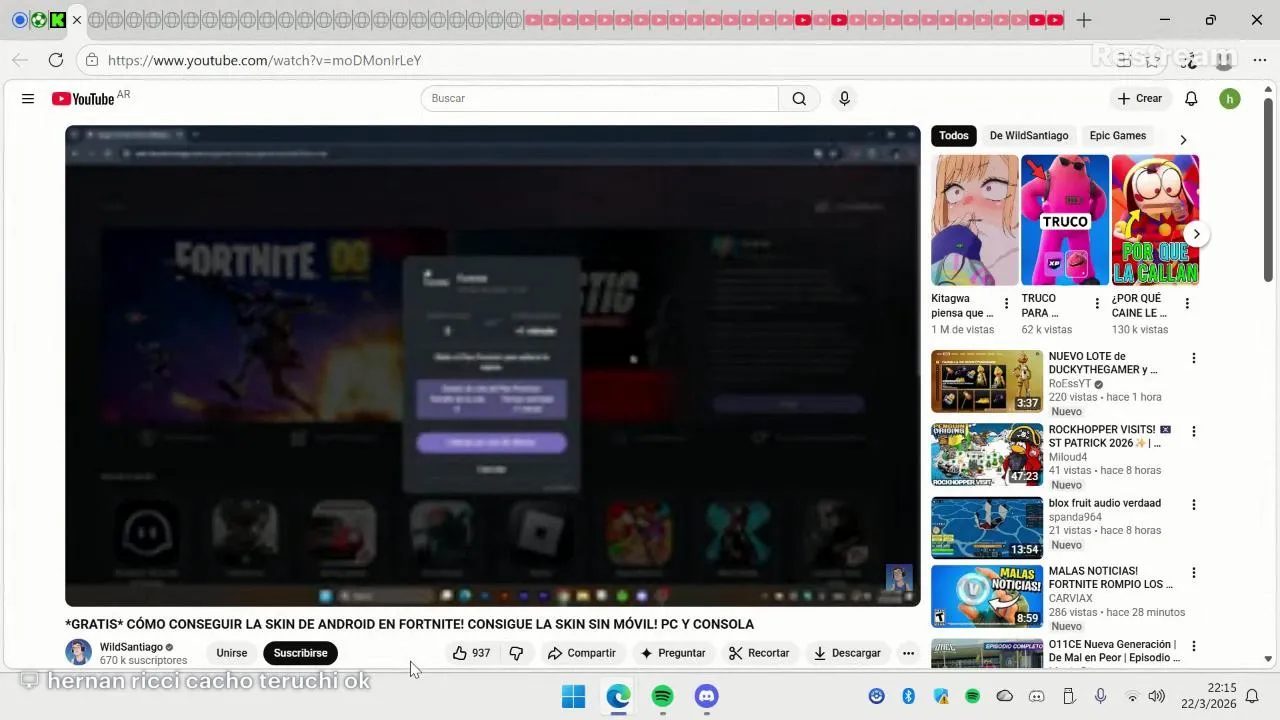This screenshot has height=720, width=1280.
Task: Click the Unirse membership button
Action: tap(232, 653)
